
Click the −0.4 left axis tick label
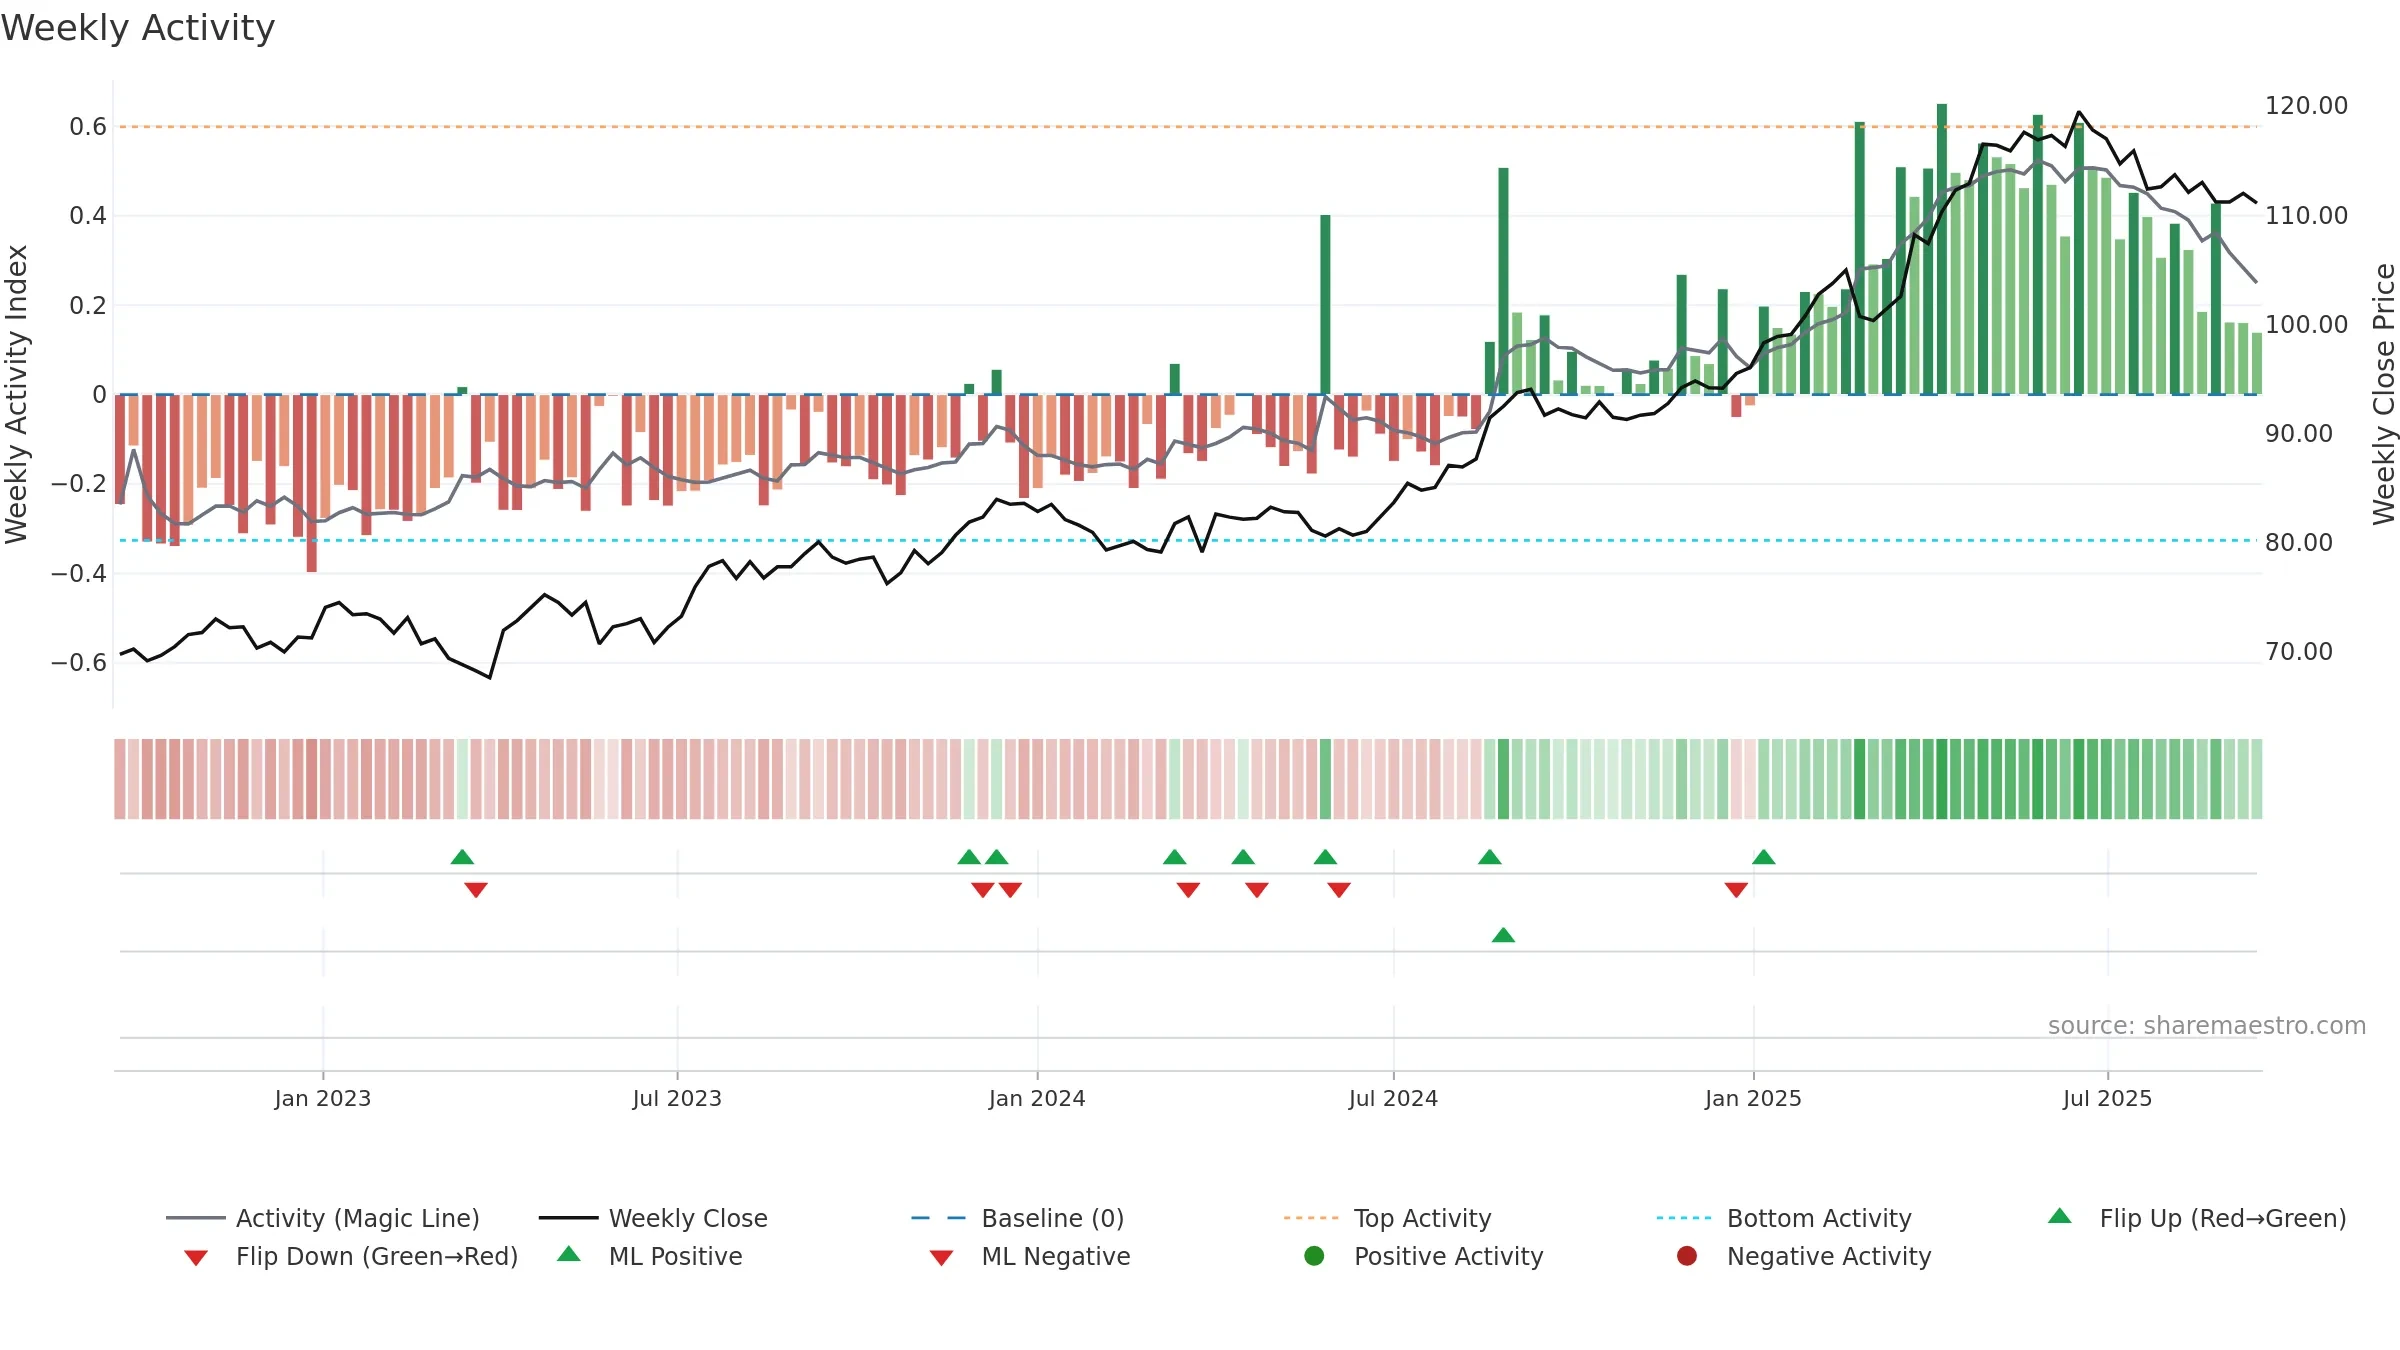79,574
